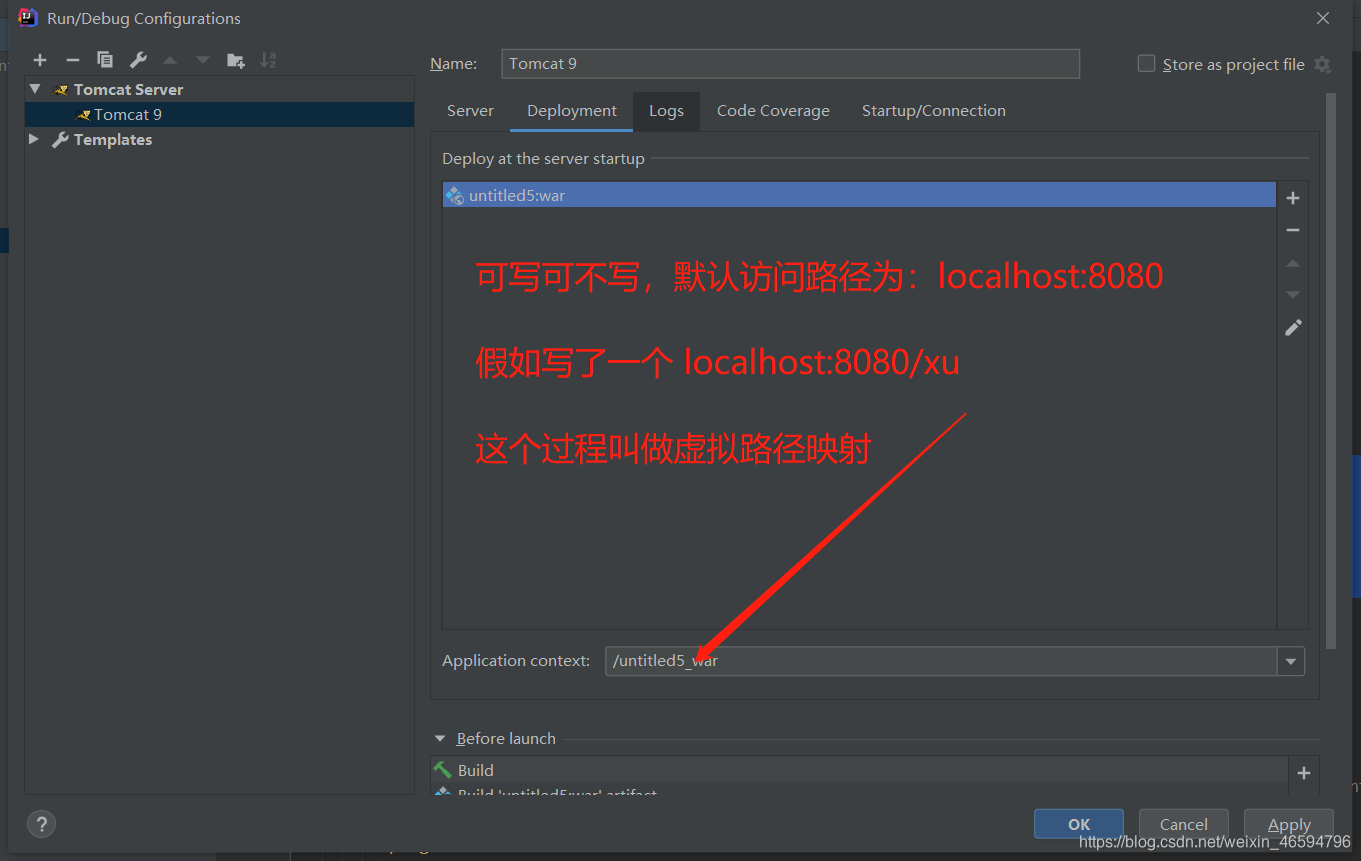The image size is (1361, 861).
Task: Select untitled5:war in the deploy list
Action: 859,195
